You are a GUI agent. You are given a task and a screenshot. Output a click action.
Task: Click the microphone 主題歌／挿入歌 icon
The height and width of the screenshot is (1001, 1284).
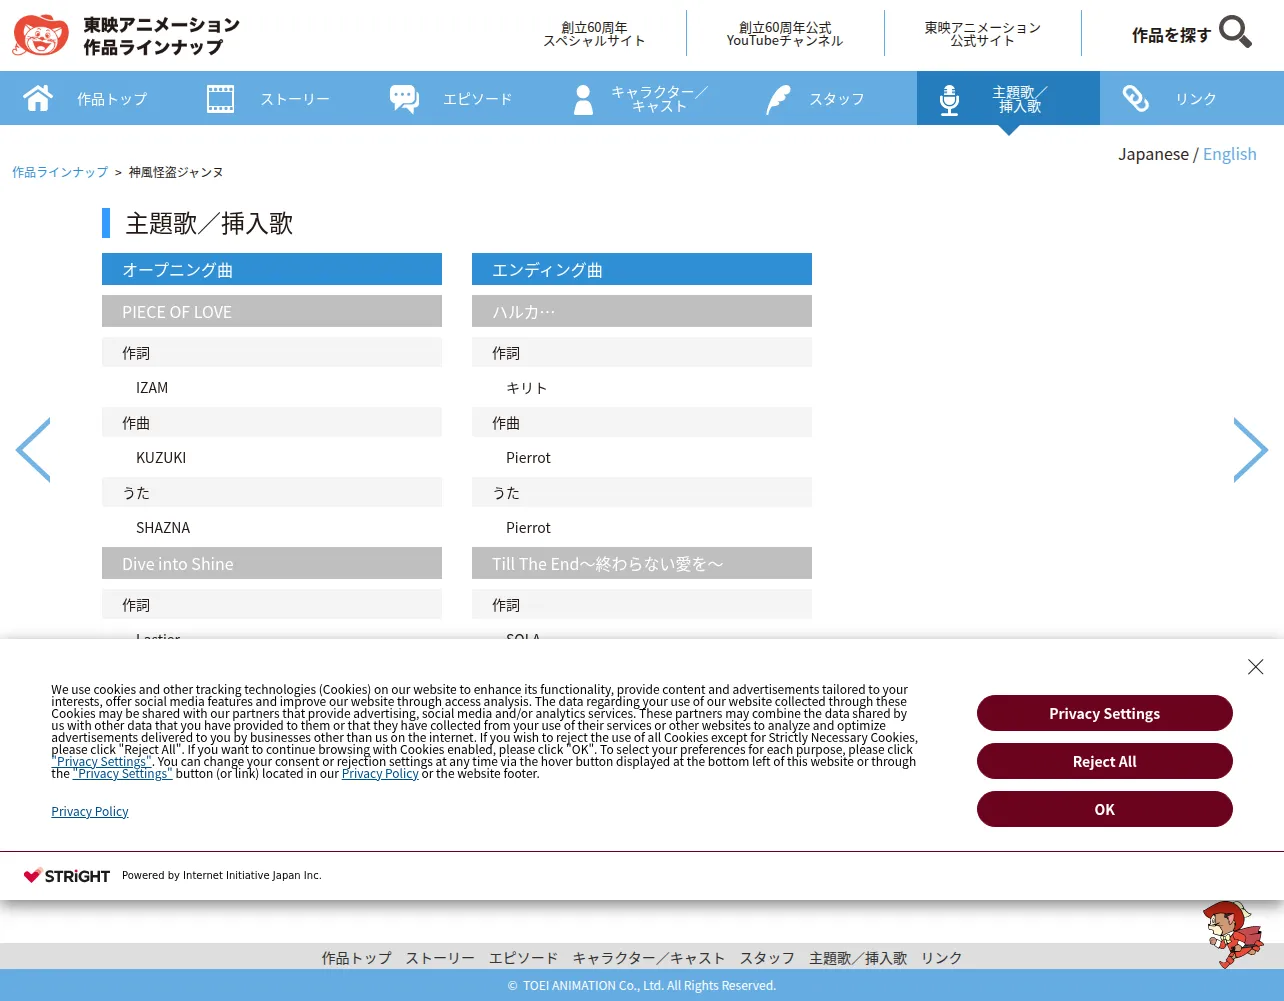point(949,99)
